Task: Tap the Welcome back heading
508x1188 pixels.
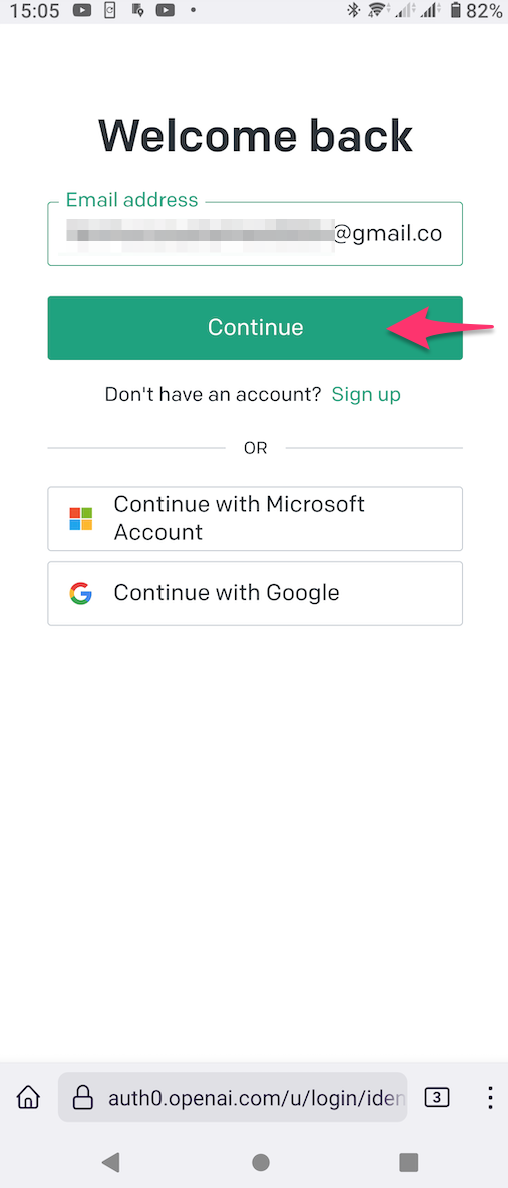Action: (255, 136)
